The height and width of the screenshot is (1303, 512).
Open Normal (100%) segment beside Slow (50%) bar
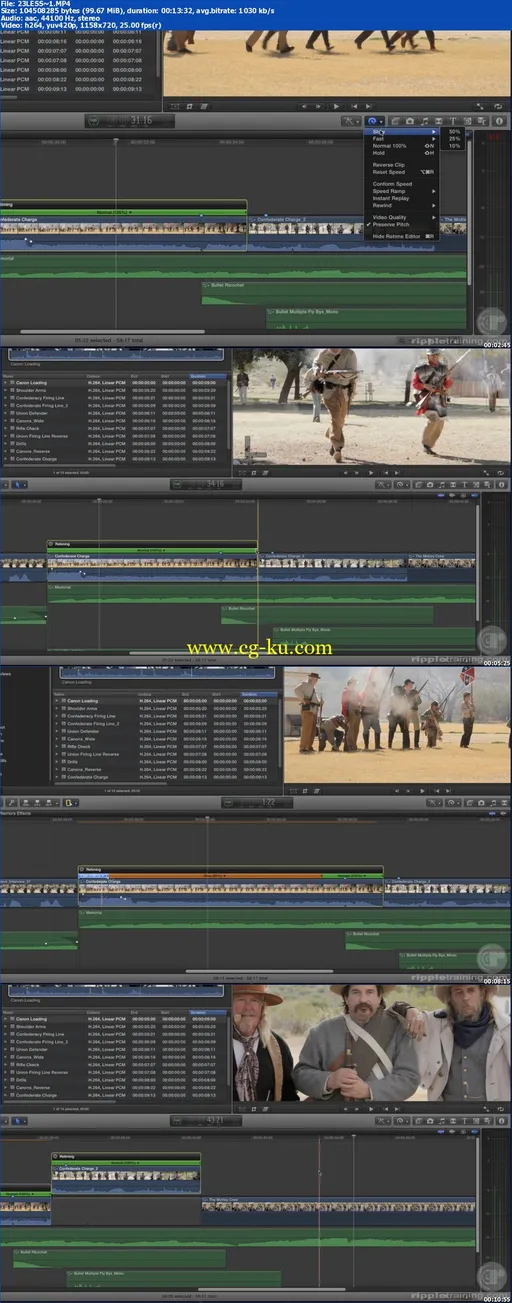pos(352,874)
